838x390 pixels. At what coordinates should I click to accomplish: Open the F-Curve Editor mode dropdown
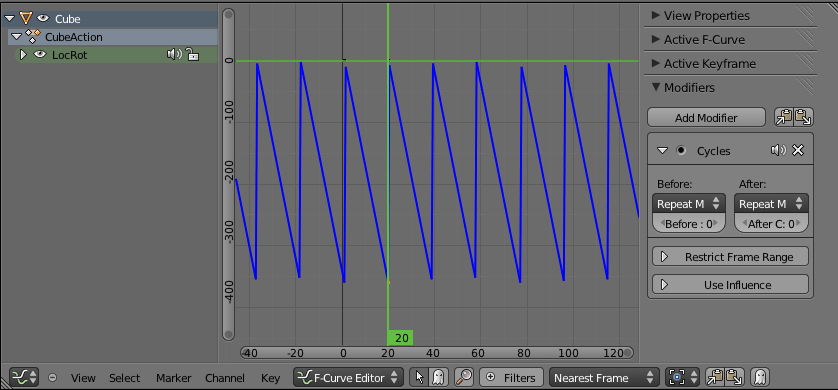tap(348, 377)
